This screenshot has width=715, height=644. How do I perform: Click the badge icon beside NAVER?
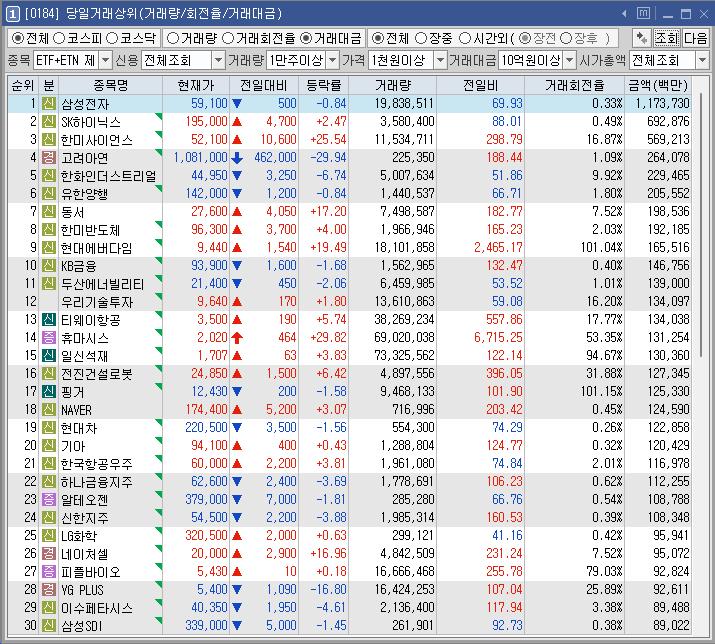pyautogui.click(x=49, y=410)
